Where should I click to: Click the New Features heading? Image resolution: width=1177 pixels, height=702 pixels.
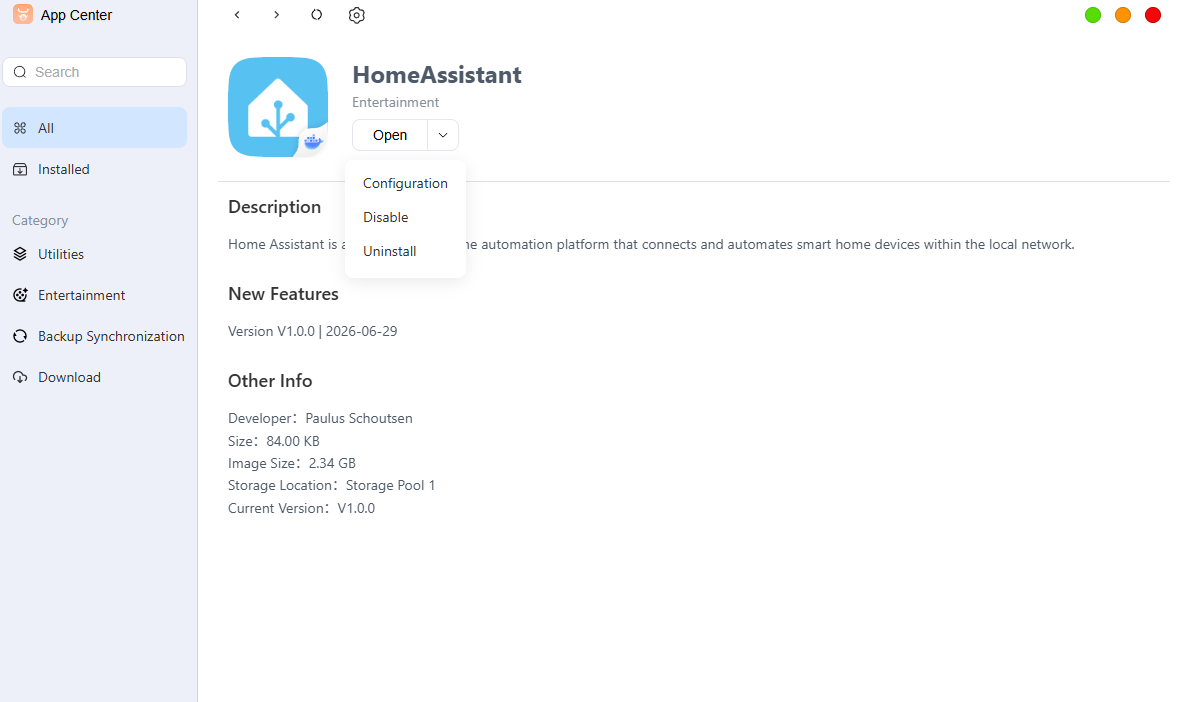283,294
